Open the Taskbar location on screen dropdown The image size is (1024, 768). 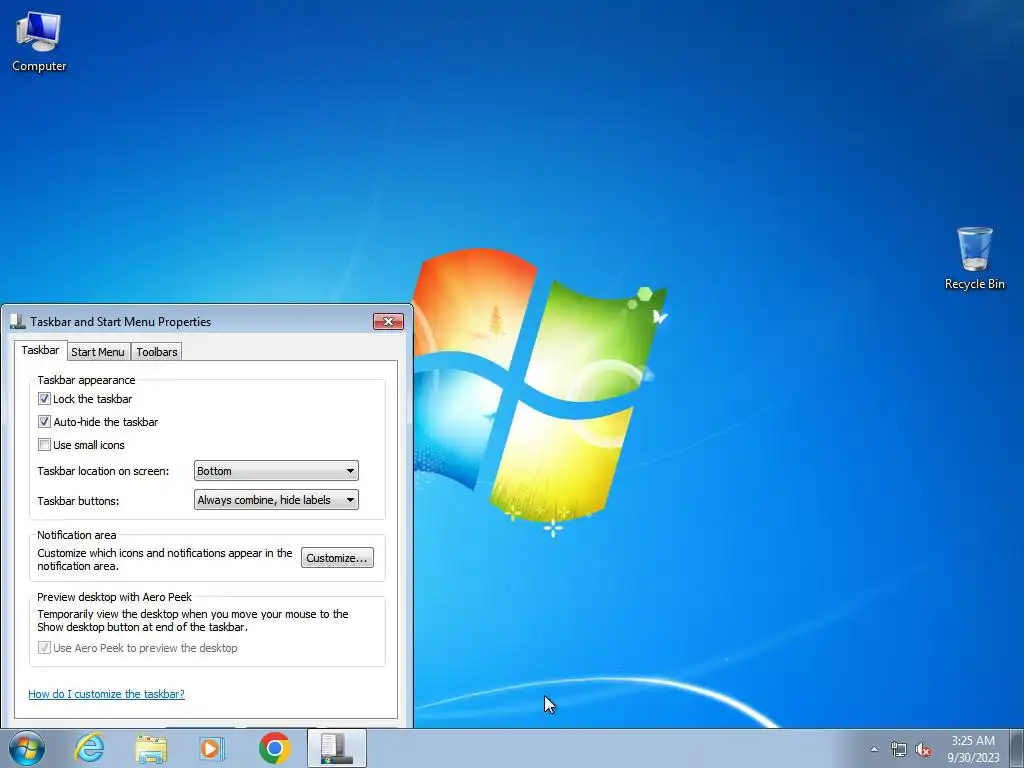(x=276, y=471)
